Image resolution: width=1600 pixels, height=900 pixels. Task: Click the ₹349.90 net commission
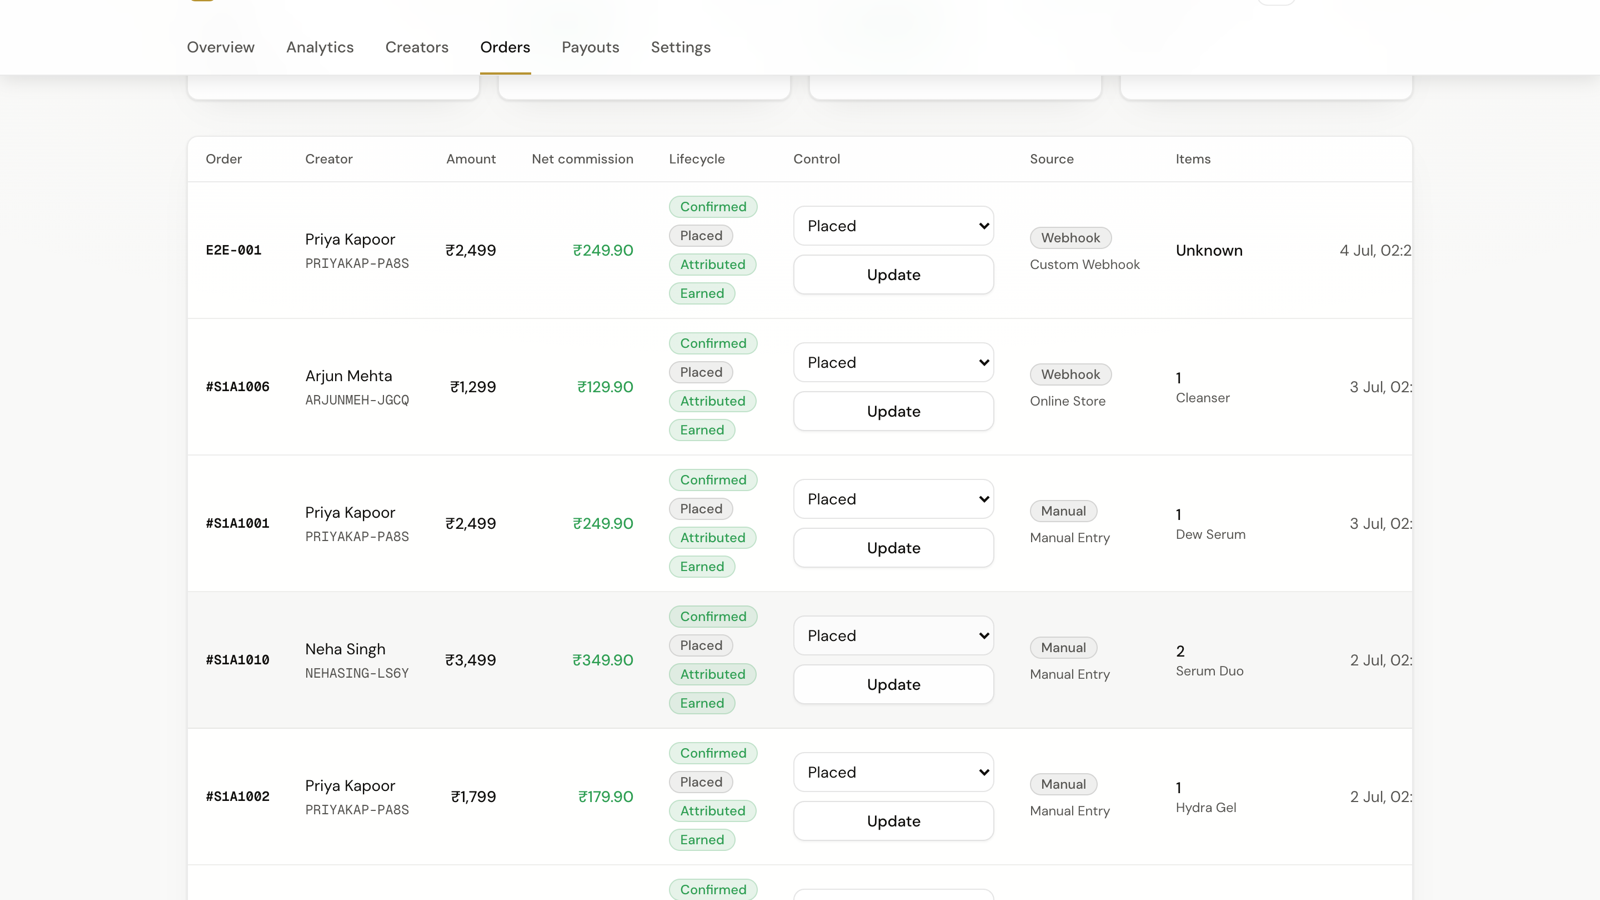(603, 660)
